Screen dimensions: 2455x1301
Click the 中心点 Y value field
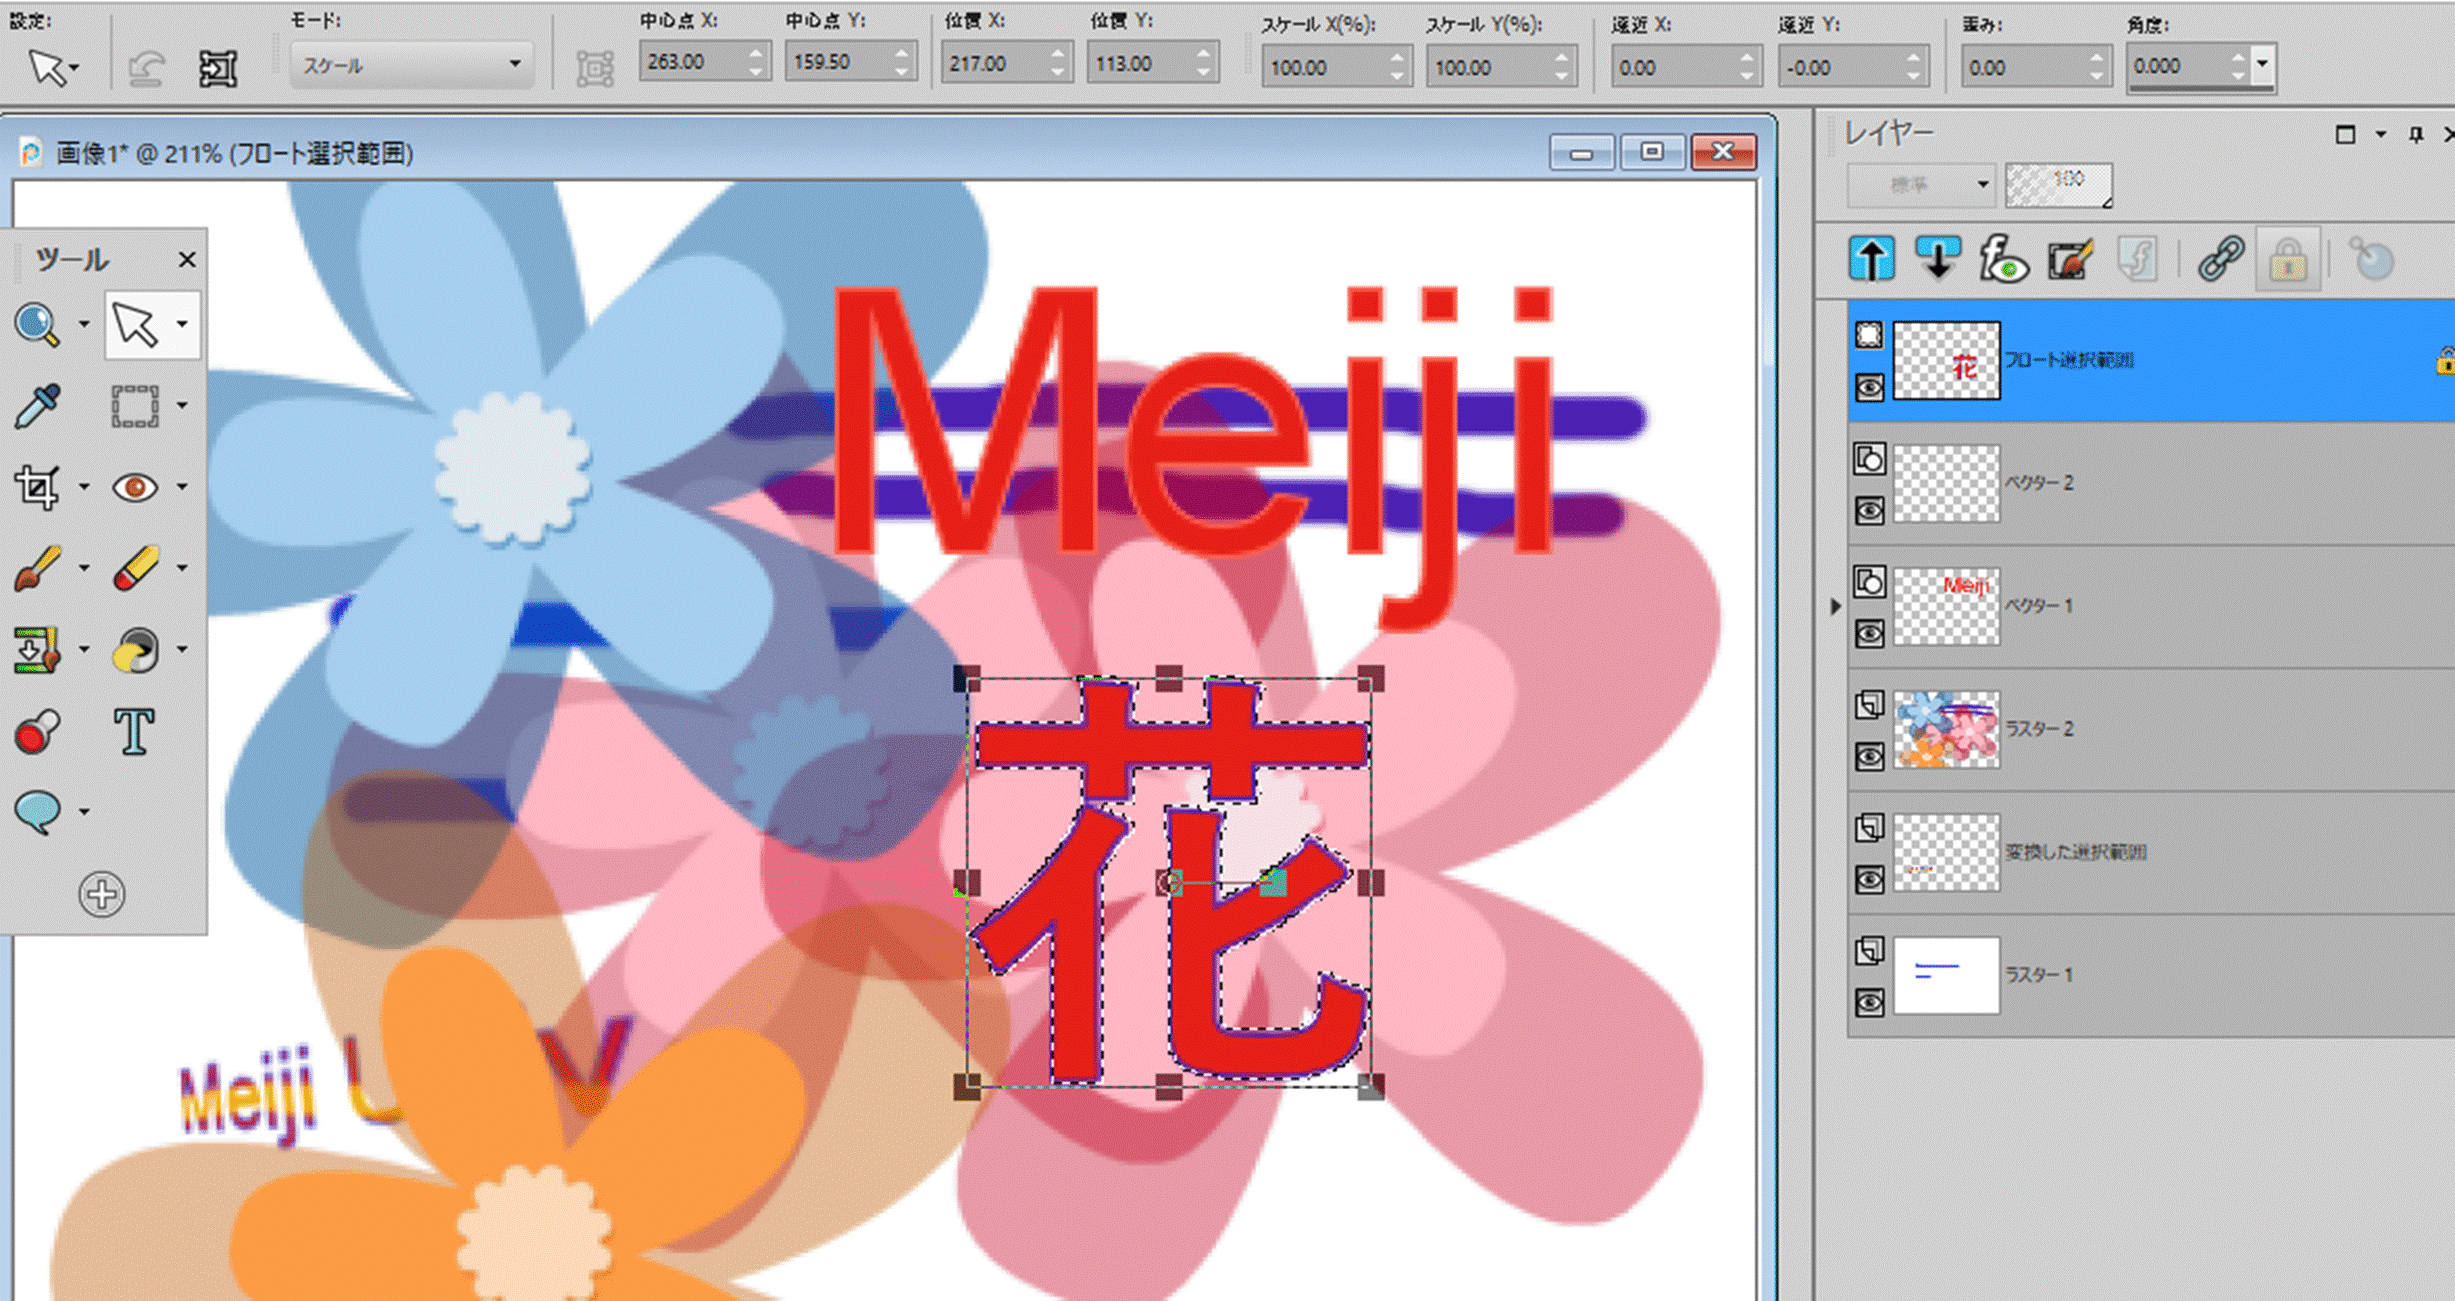pos(837,62)
